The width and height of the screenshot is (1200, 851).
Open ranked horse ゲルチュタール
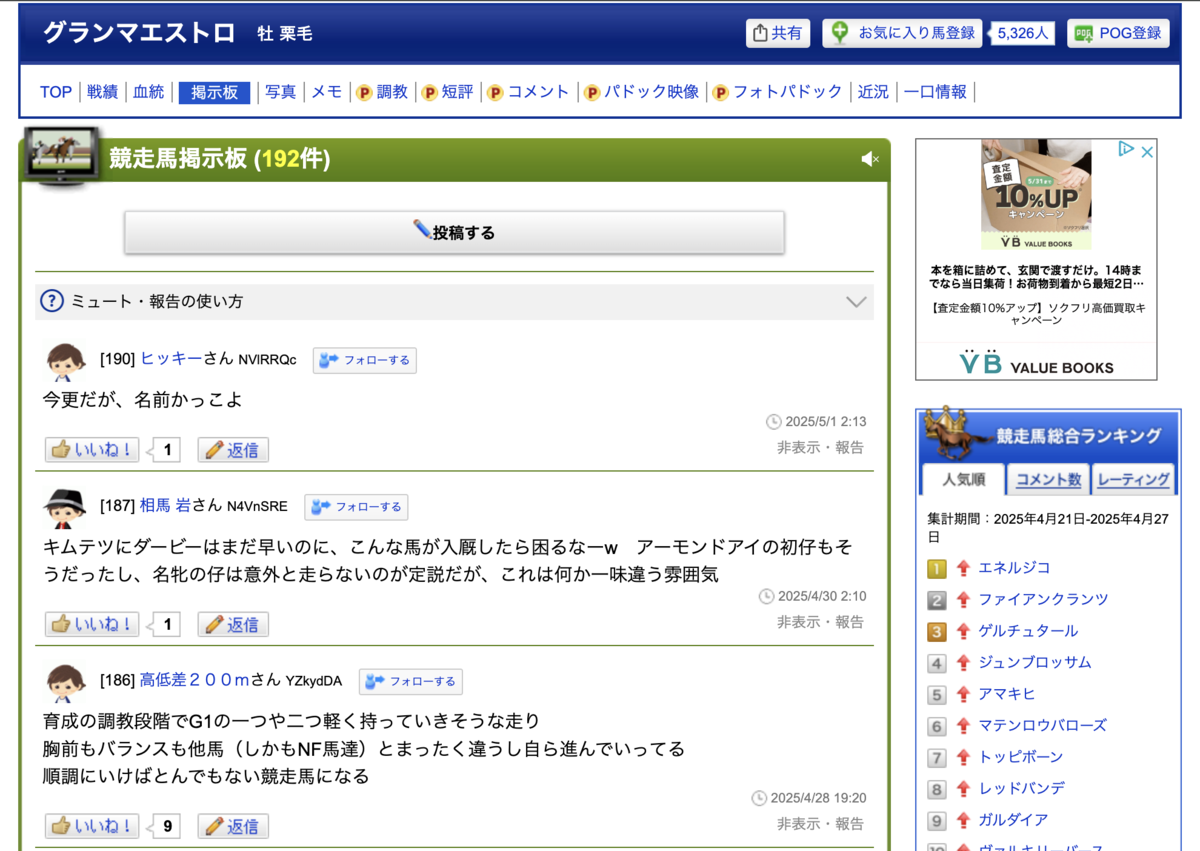pyautogui.click(x=1028, y=631)
